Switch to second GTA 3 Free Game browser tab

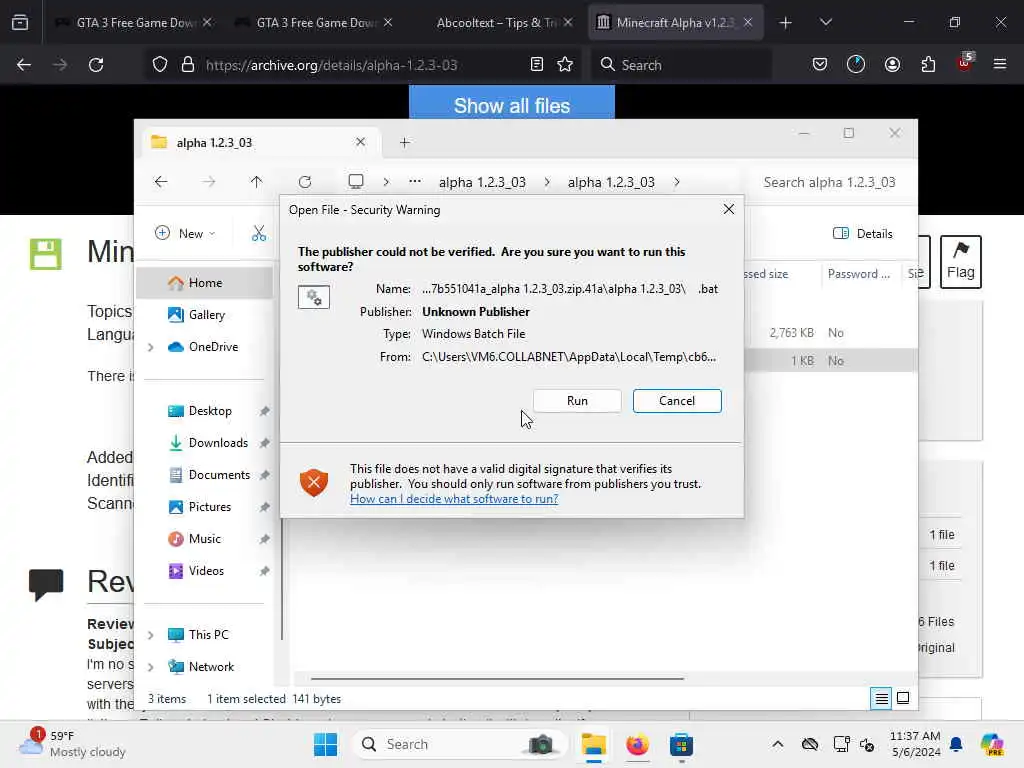click(313, 22)
